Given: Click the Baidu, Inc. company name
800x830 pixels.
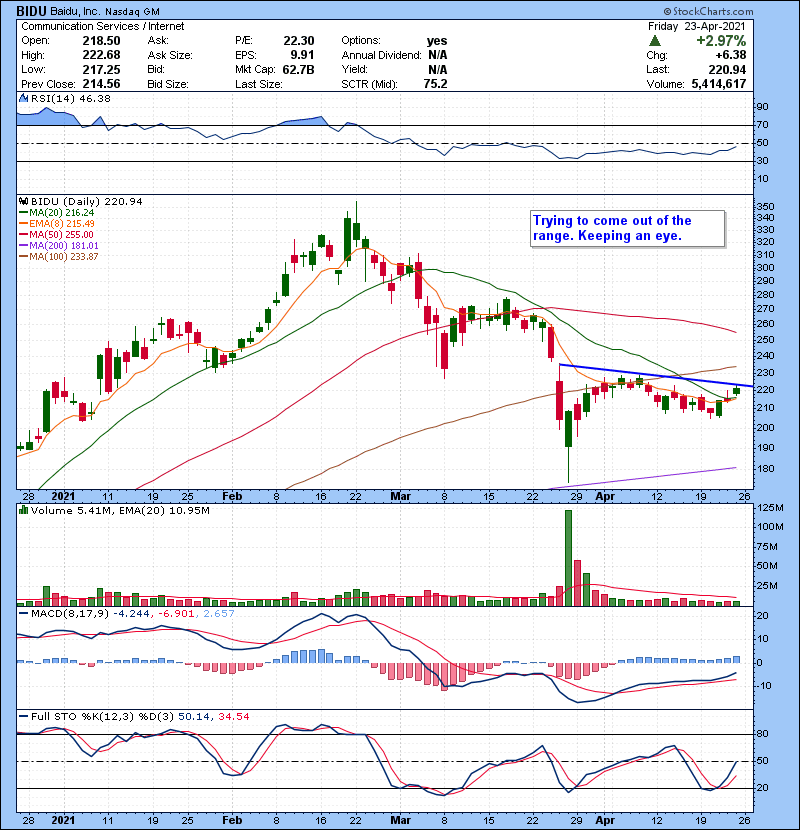Looking at the screenshot, I should pyautogui.click(x=75, y=12).
